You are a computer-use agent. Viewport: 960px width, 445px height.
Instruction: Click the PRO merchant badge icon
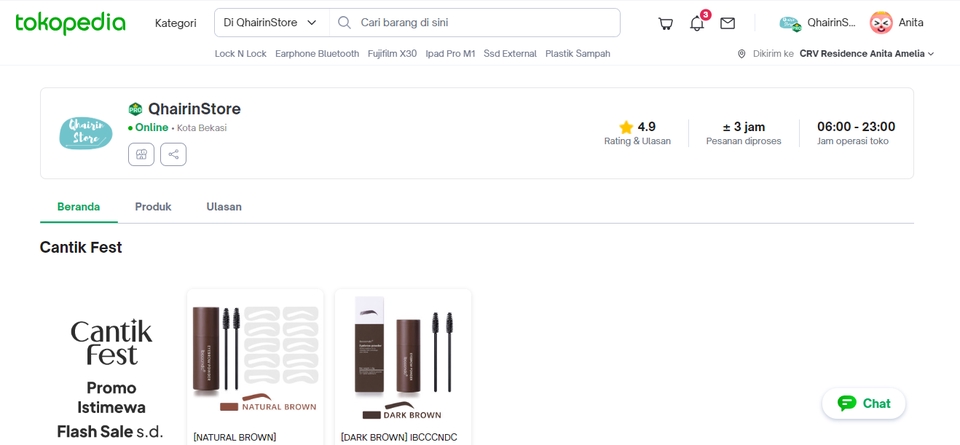(x=135, y=110)
